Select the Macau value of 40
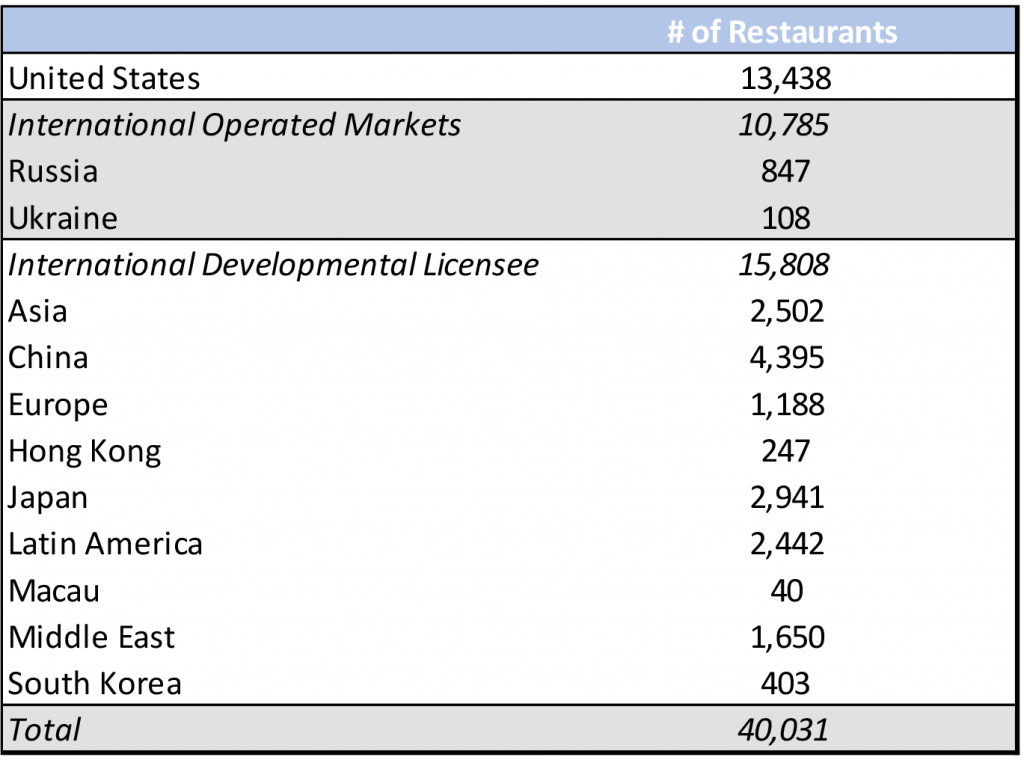The width and height of the screenshot is (1024, 760). [786, 591]
